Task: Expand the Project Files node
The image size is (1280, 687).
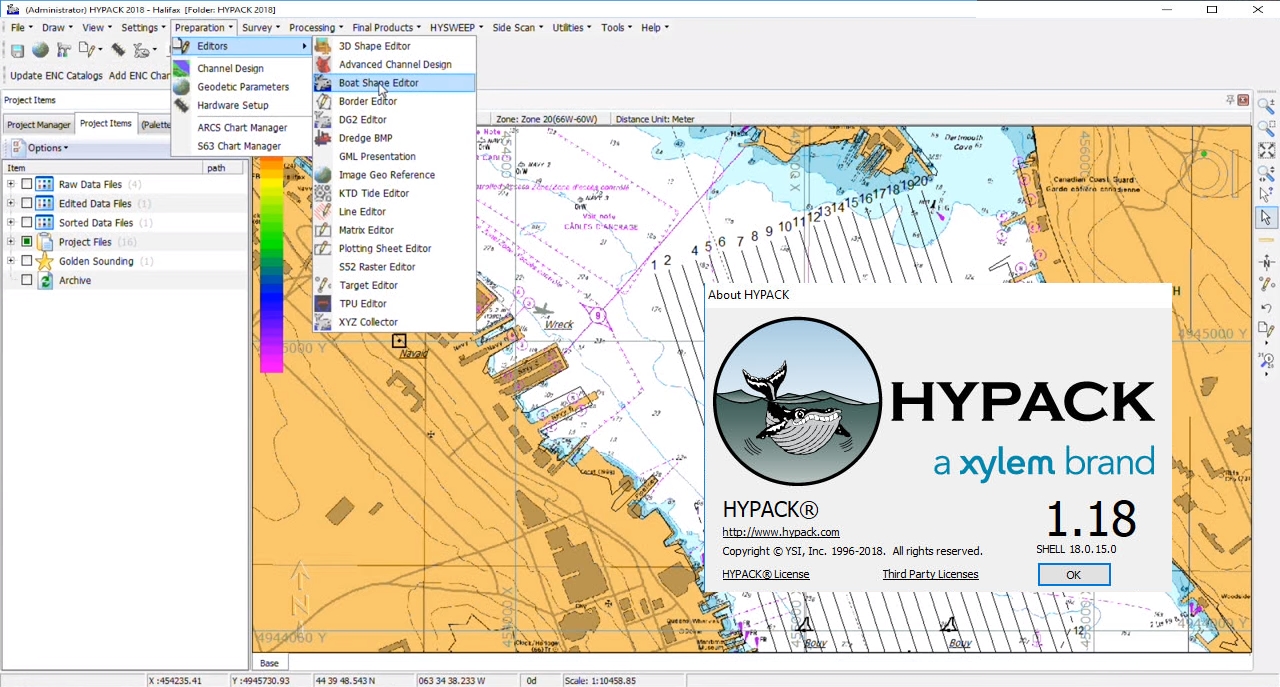Action: pos(11,242)
